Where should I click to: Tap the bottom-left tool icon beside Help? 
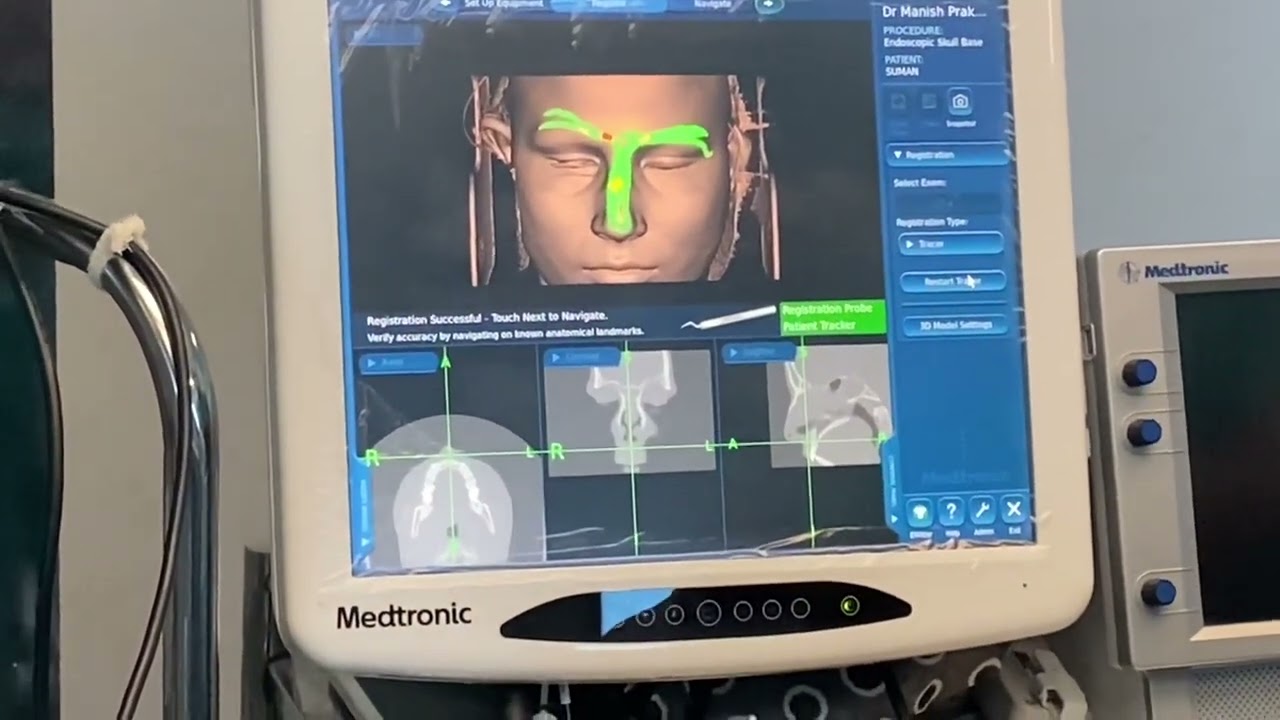click(918, 513)
